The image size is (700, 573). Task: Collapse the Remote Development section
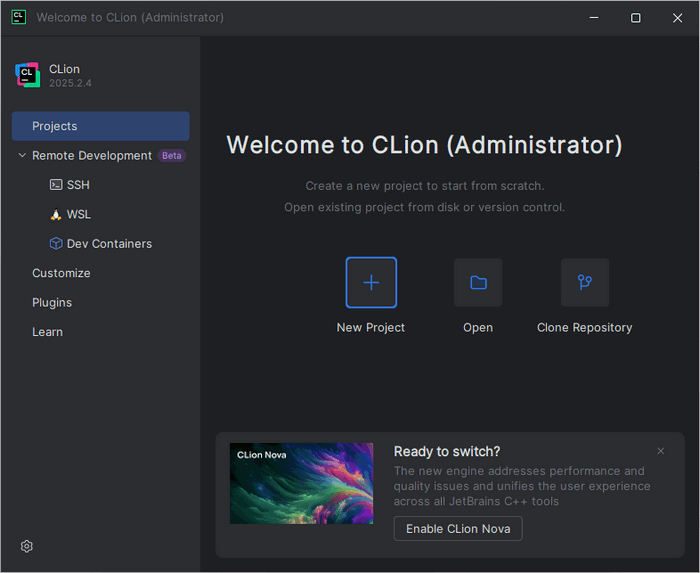(x=22, y=156)
